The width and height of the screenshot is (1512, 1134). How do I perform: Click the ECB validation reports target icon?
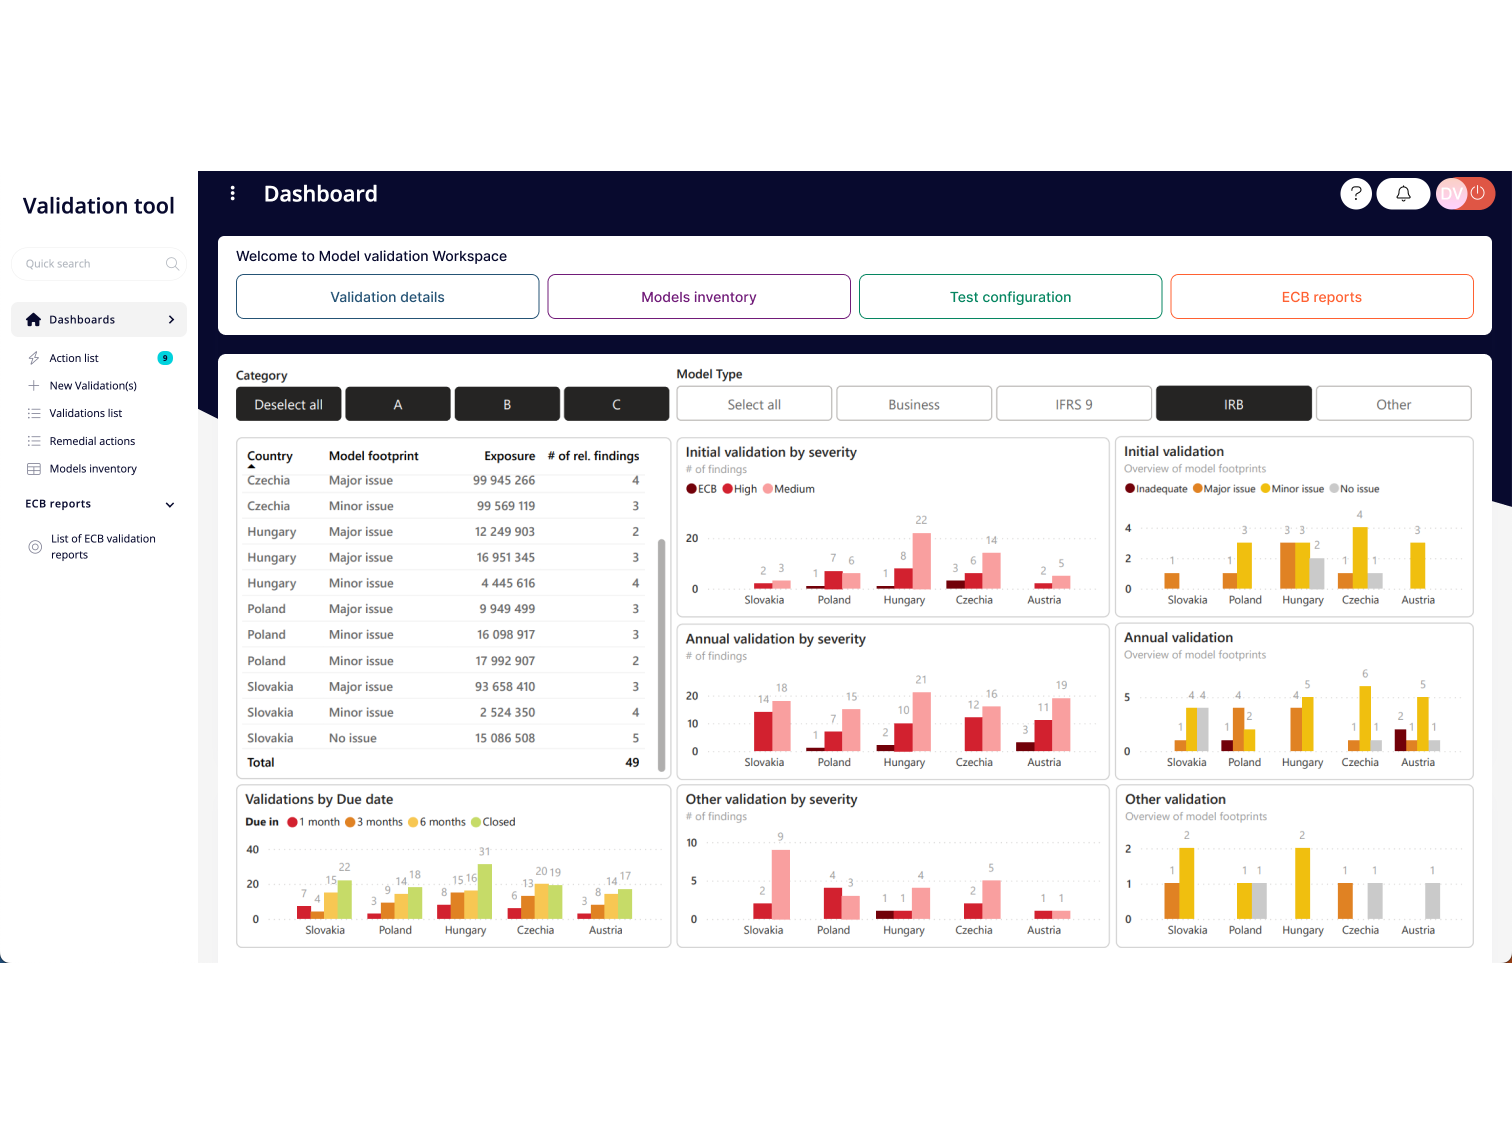35,547
